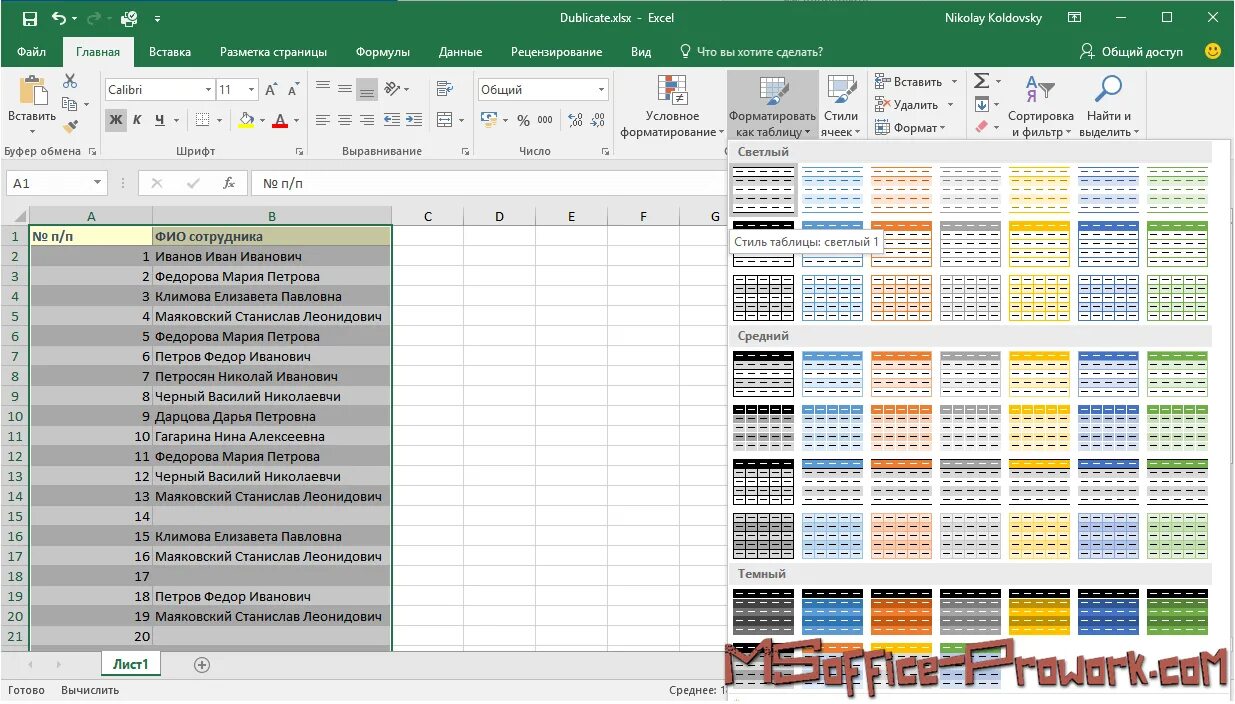Switch to the Рецензирование tab
This screenshot has height=704, width=1235.
[x=556, y=52]
